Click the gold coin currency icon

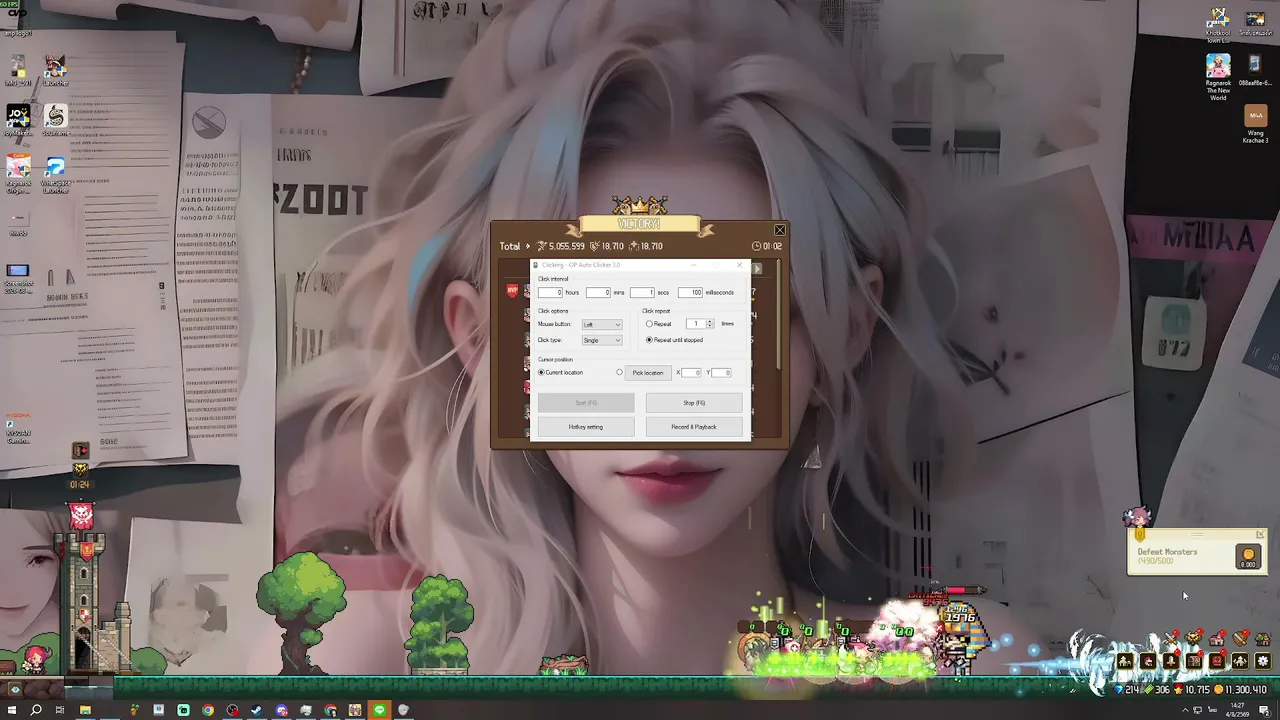pos(1218,690)
